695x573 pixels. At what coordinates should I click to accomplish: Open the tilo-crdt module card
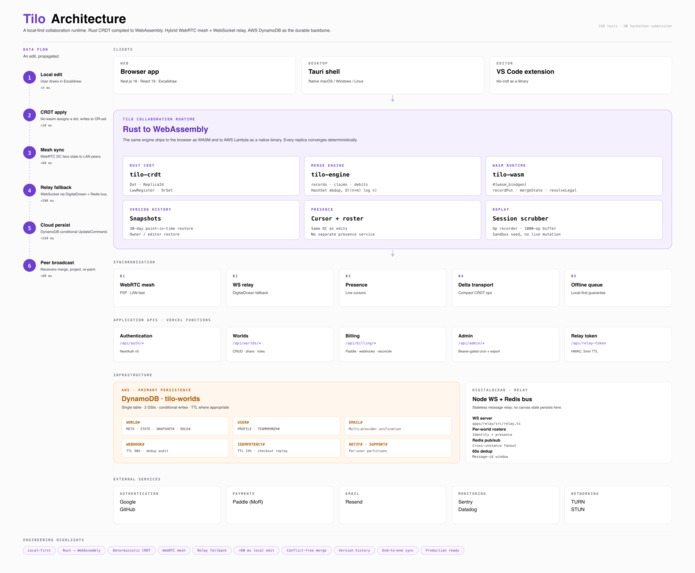click(x=211, y=176)
